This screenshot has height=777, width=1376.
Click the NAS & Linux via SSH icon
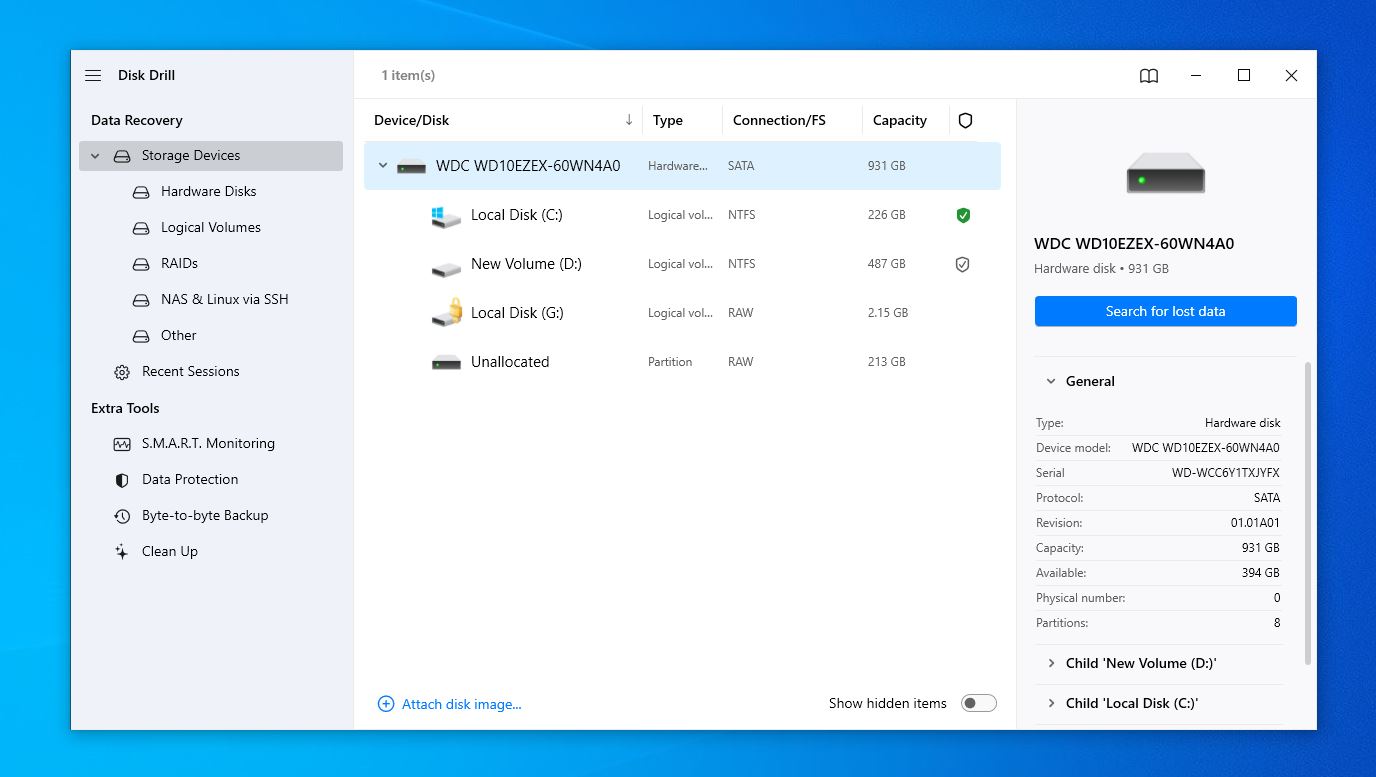pyautogui.click(x=141, y=300)
